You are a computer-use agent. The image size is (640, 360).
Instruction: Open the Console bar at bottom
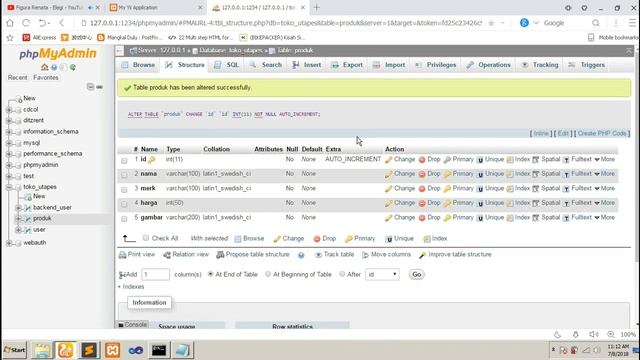click(132, 324)
